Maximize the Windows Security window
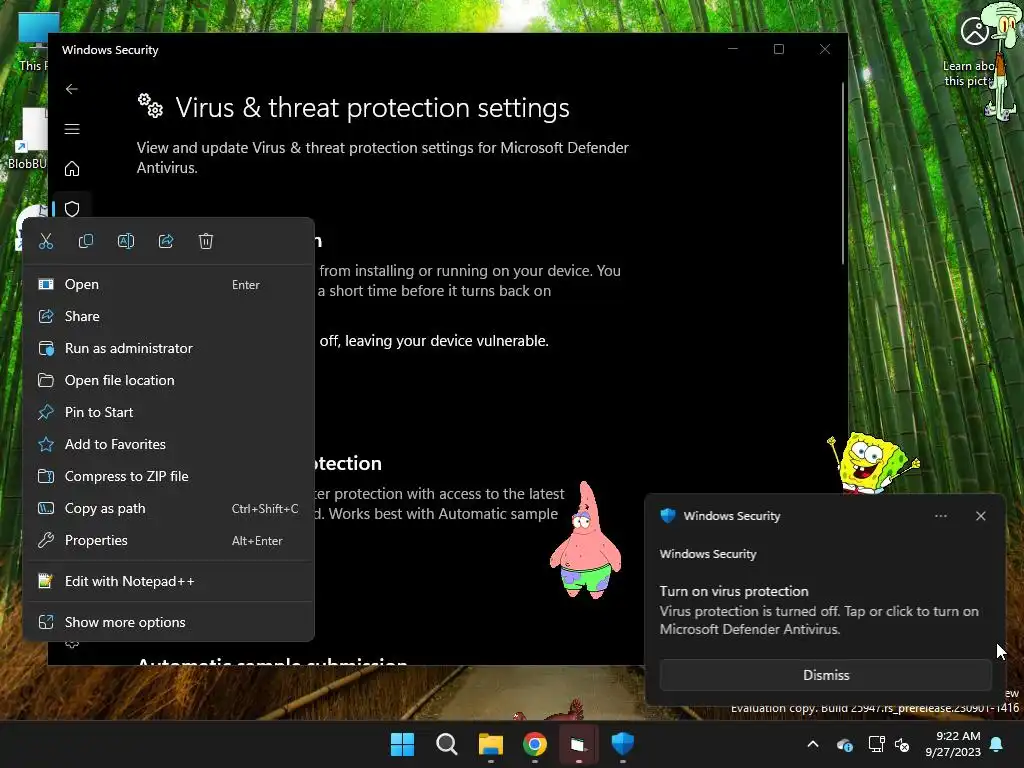 [778, 49]
